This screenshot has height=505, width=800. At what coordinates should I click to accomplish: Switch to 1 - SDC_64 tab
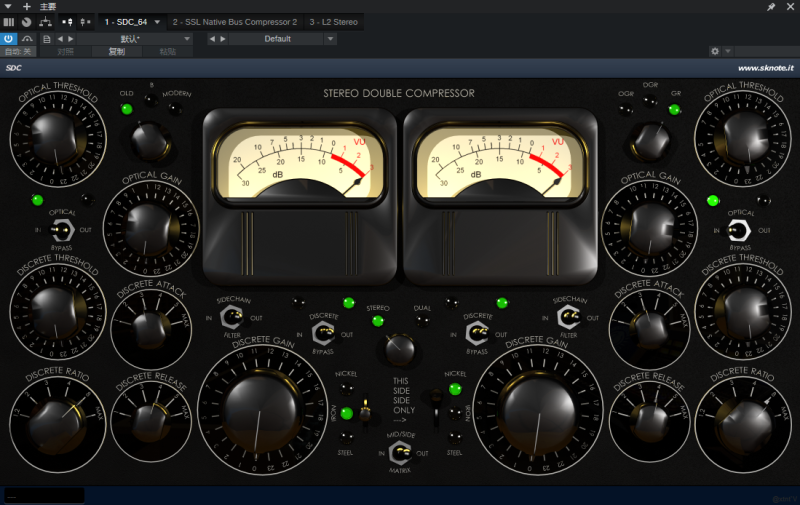tap(126, 22)
